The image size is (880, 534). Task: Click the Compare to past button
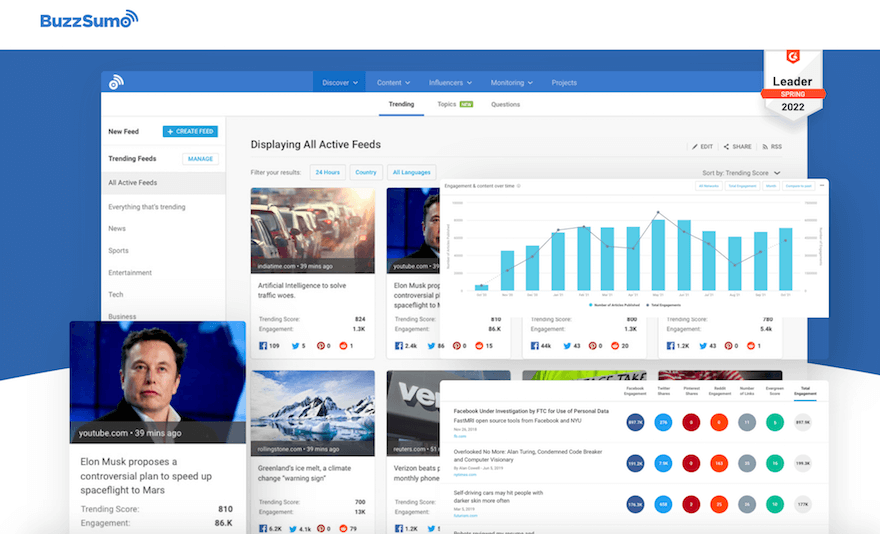(799, 186)
